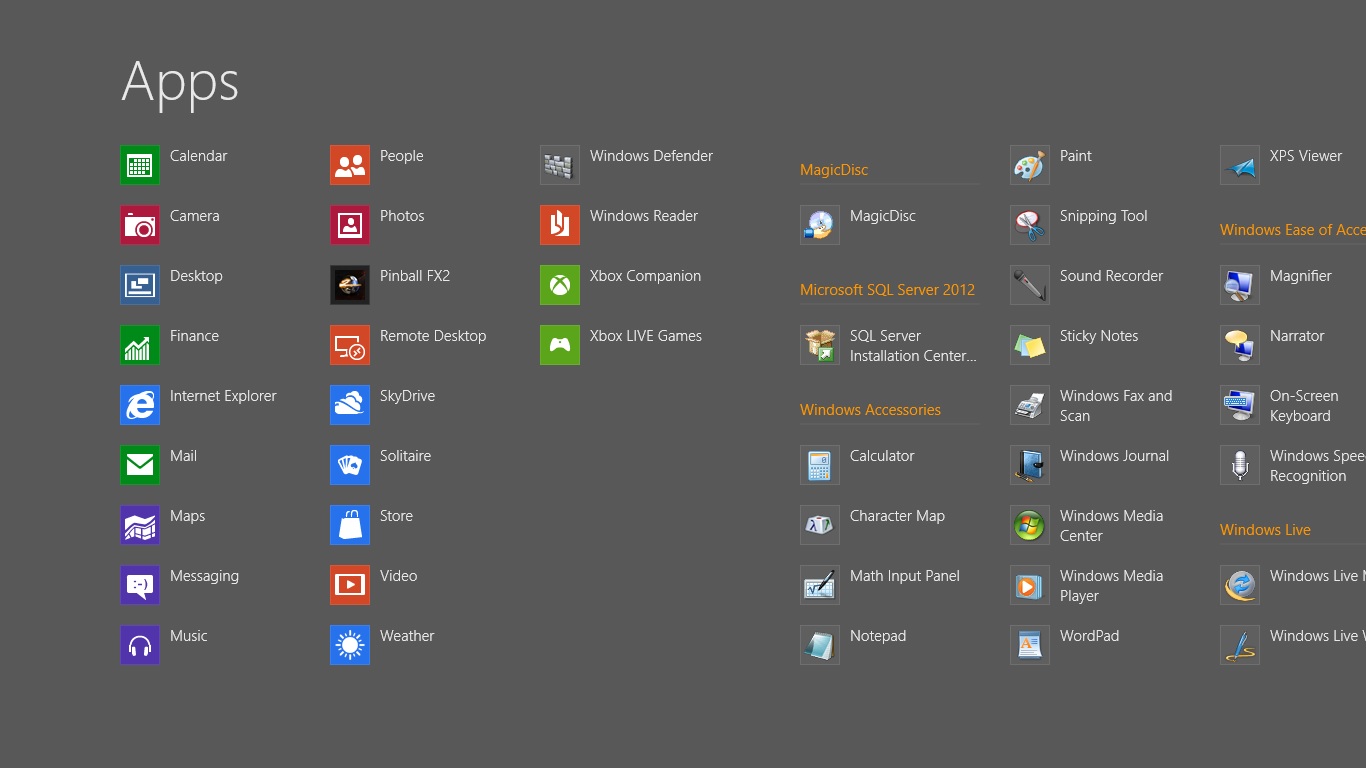Screen dimensions: 1366x768
Task: Launch Windows Media Center icon
Action: (1030, 525)
